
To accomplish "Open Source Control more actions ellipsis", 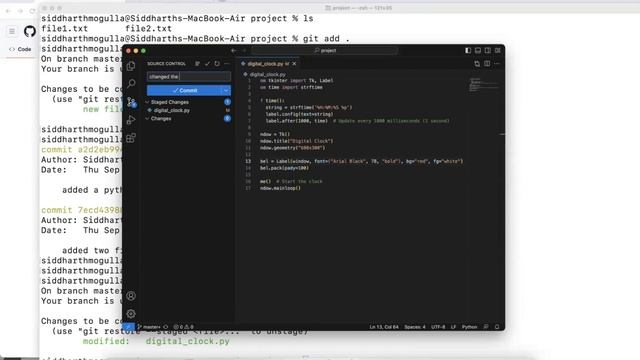I will point(227,64).
